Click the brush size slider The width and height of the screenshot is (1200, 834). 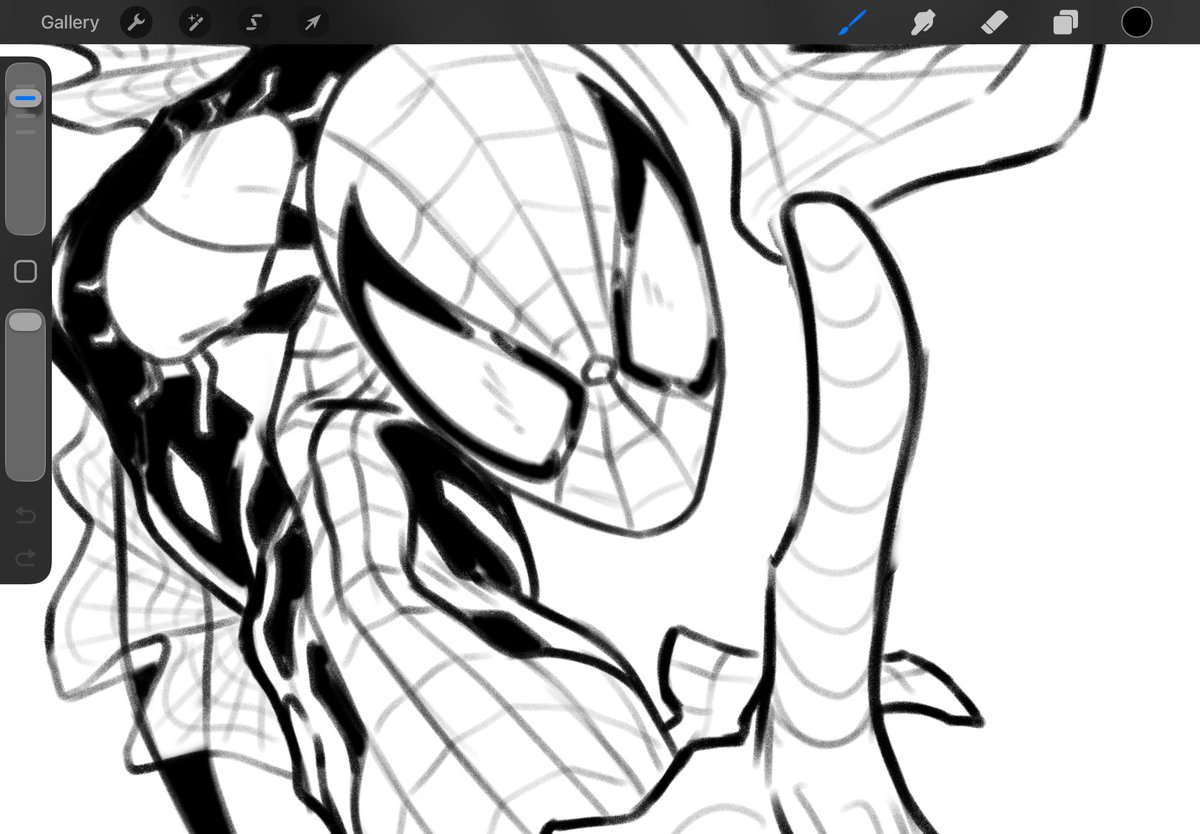pyautogui.click(x=25, y=150)
